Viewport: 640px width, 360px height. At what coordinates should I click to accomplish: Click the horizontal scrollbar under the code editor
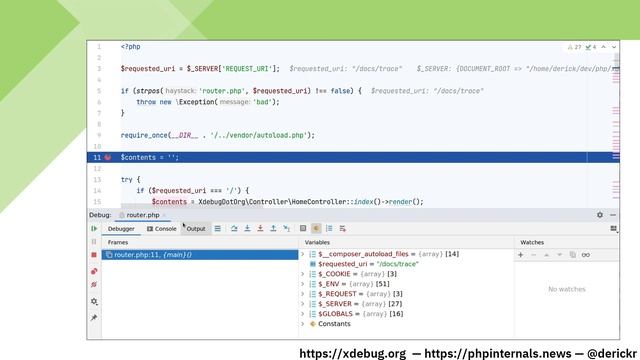tap(192, 206)
